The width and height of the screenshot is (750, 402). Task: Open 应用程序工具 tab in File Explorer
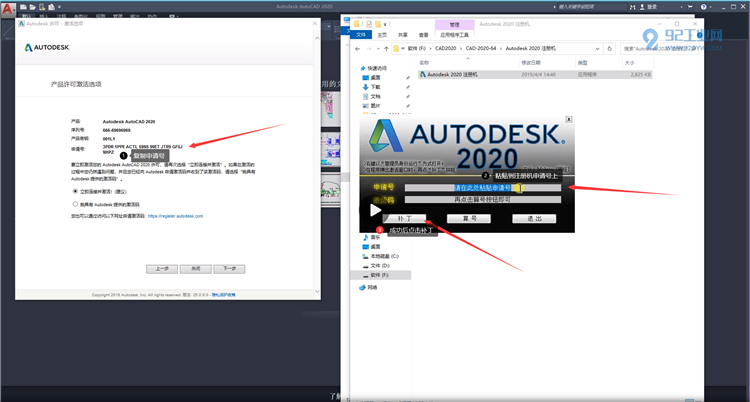[x=454, y=34]
